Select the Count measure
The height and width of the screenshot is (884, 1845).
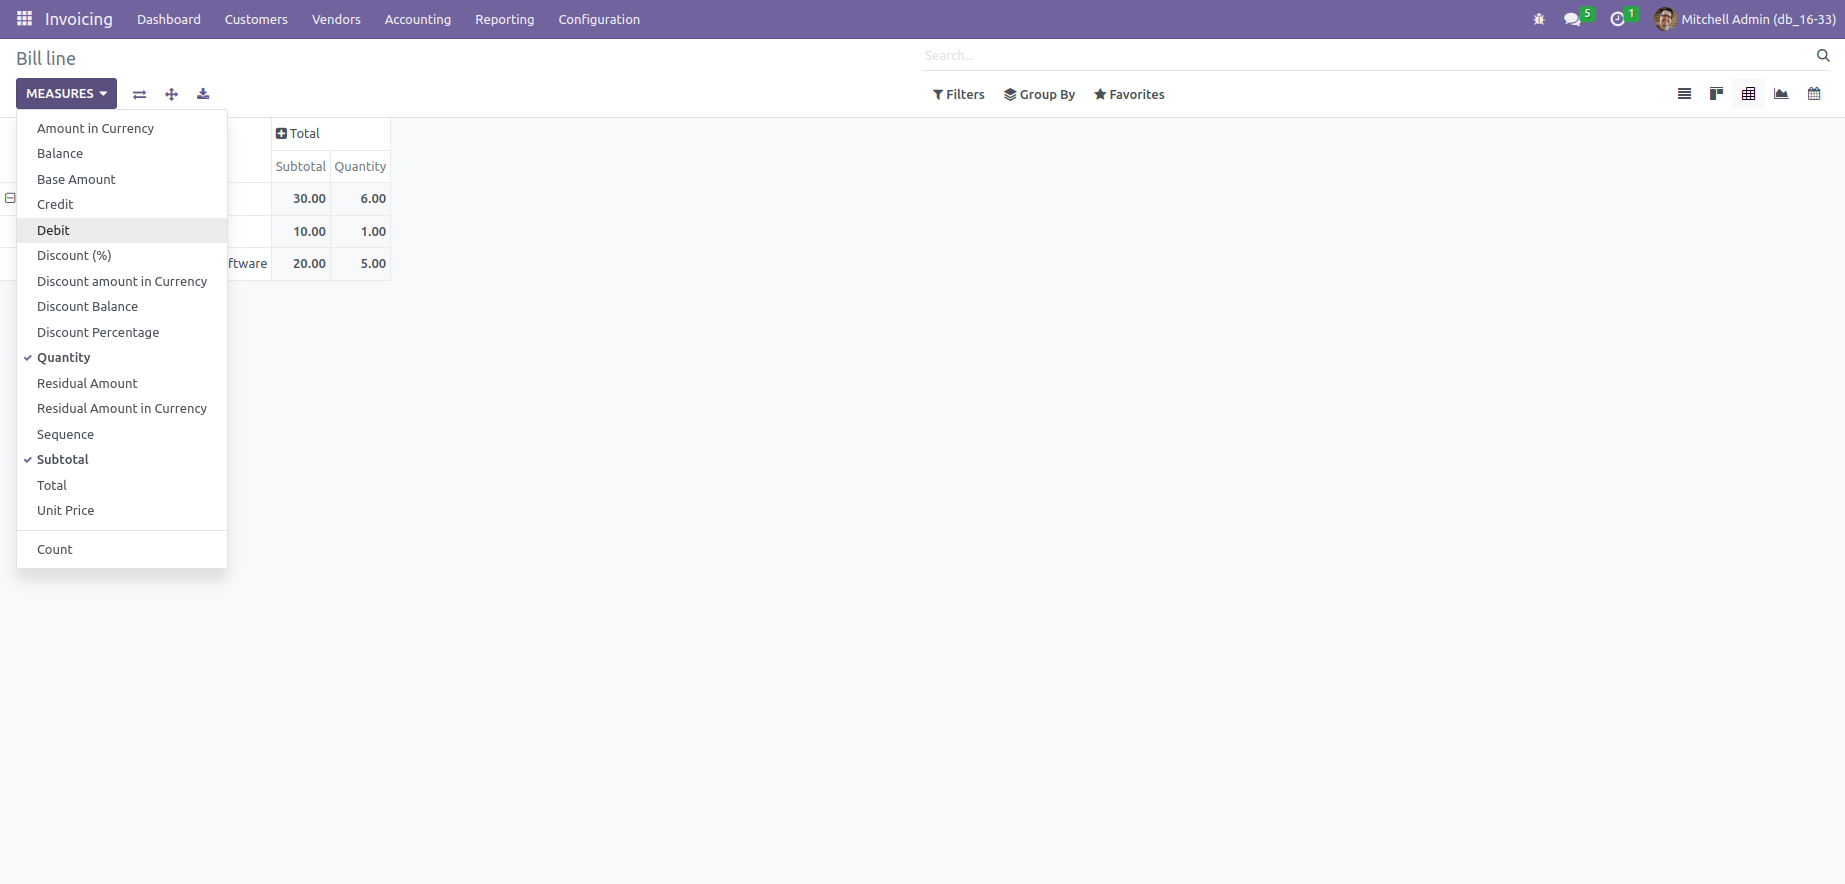tap(122, 549)
